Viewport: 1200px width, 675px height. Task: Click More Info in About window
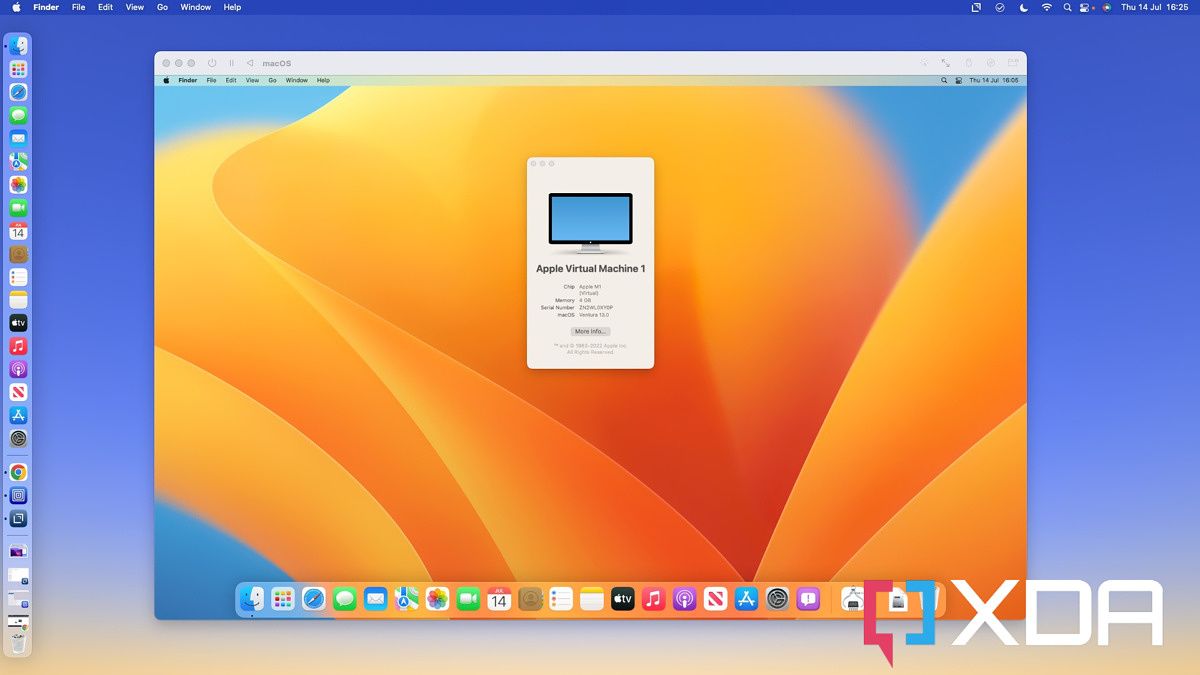(590, 331)
